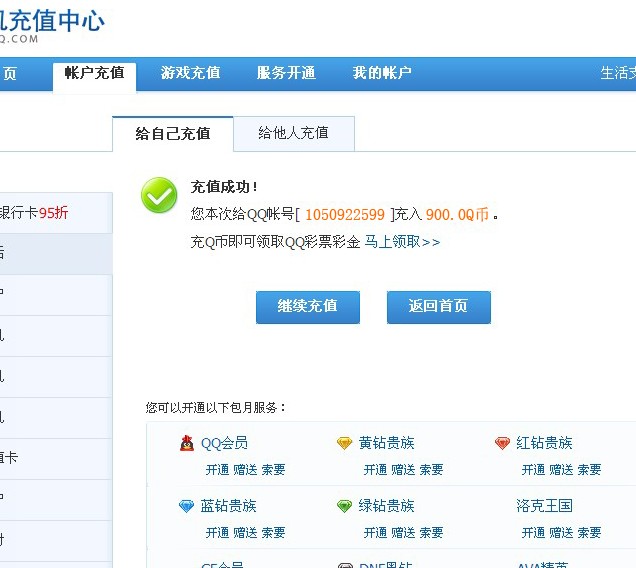The height and width of the screenshot is (568, 636).
Task: Open the 红钻贵族 service link
Action: click(544, 443)
